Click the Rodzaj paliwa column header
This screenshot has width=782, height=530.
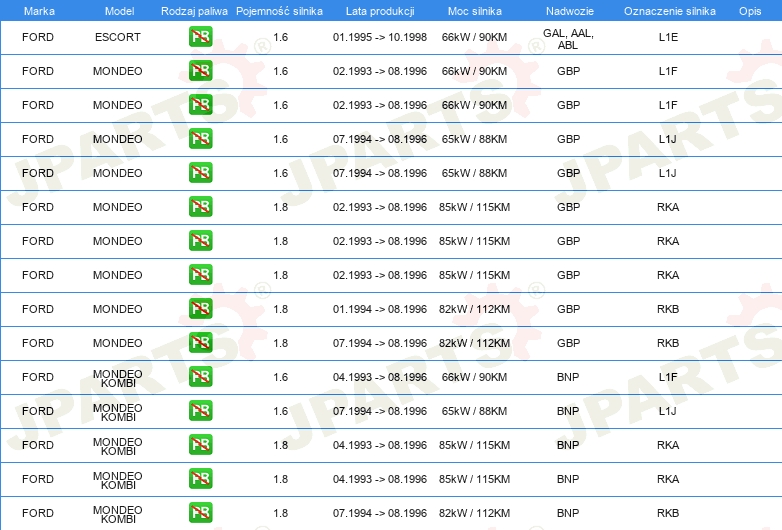(194, 11)
